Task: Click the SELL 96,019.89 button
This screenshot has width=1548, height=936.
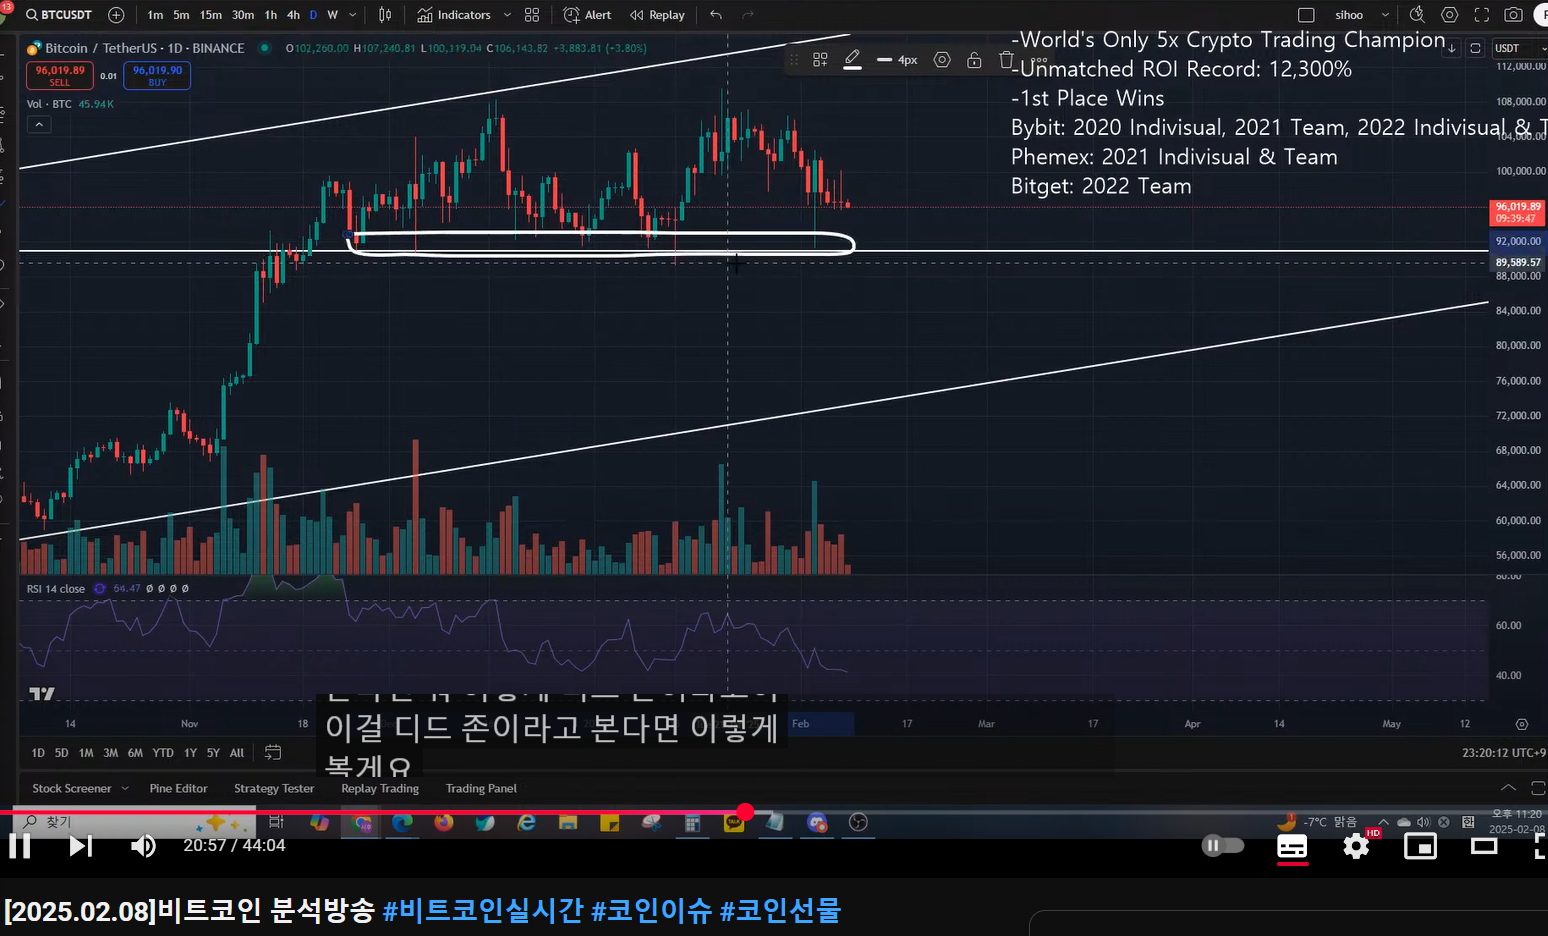Action: [x=60, y=75]
